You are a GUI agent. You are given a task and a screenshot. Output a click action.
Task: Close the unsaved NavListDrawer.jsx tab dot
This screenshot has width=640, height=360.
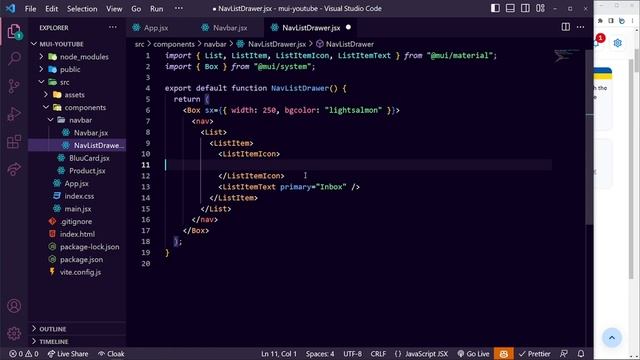coord(348,27)
